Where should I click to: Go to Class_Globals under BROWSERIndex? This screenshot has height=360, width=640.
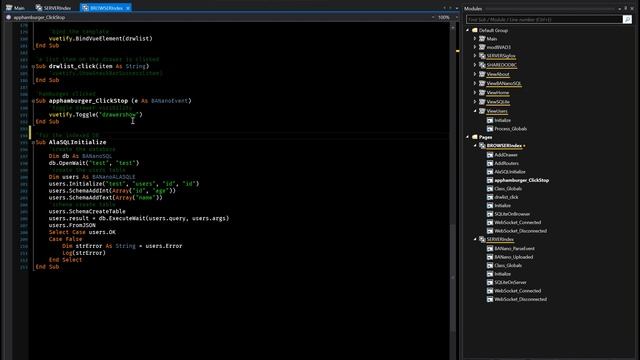(508, 189)
